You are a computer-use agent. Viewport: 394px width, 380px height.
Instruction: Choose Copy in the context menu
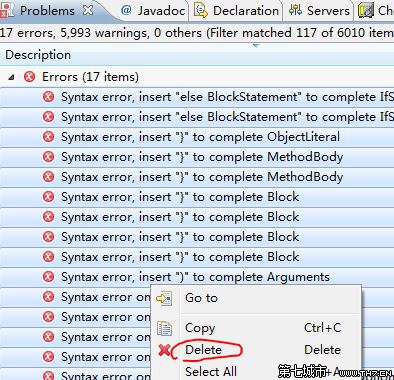click(256, 328)
